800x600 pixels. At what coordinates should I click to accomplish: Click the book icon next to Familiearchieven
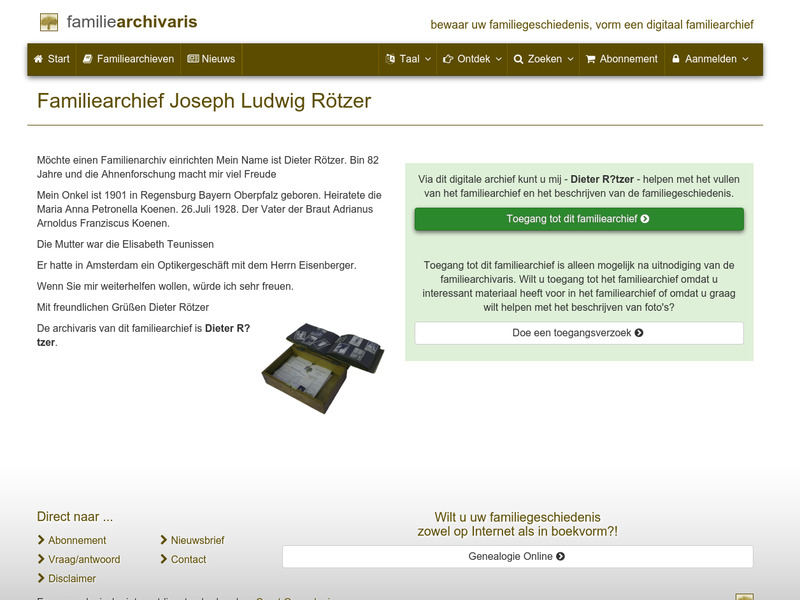click(x=88, y=59)
